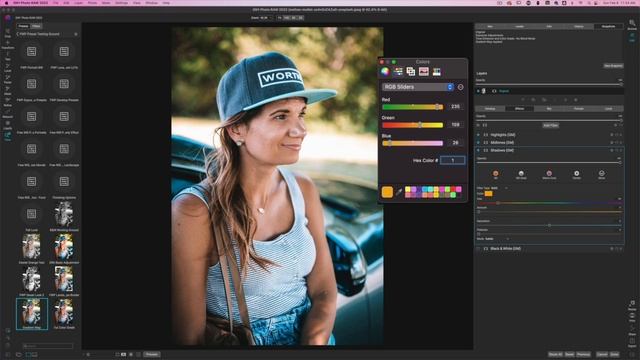Image resolution: width=640 pixels, height=360 pixels.
Task: Select the Mask tool
Action: click(x=7, y=90)
